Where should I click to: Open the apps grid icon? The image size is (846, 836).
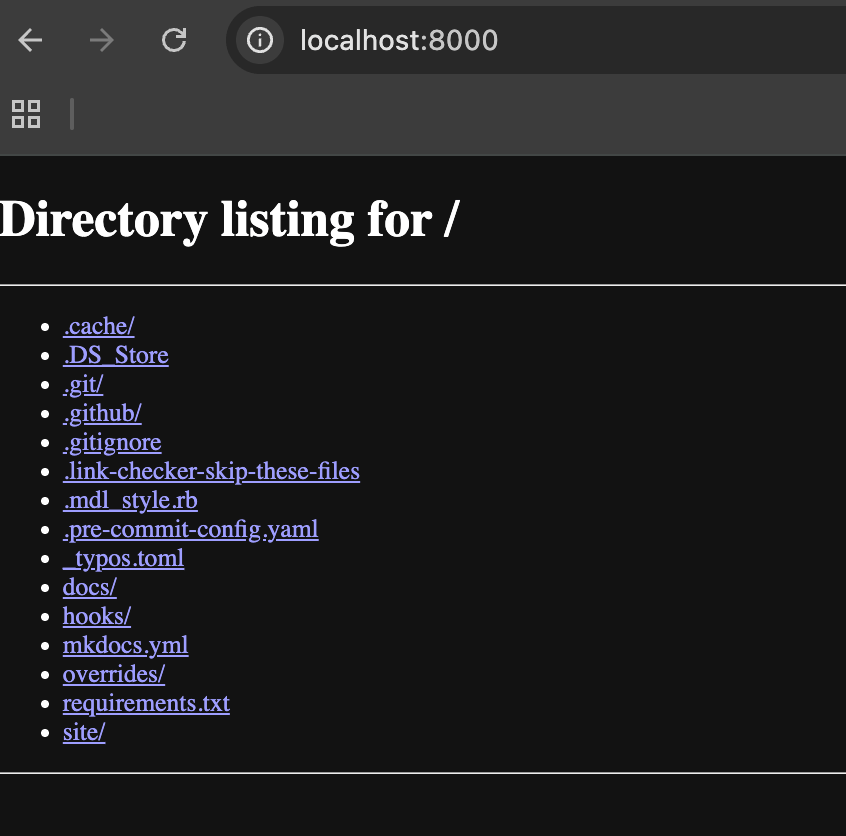(x=26, y=114)
